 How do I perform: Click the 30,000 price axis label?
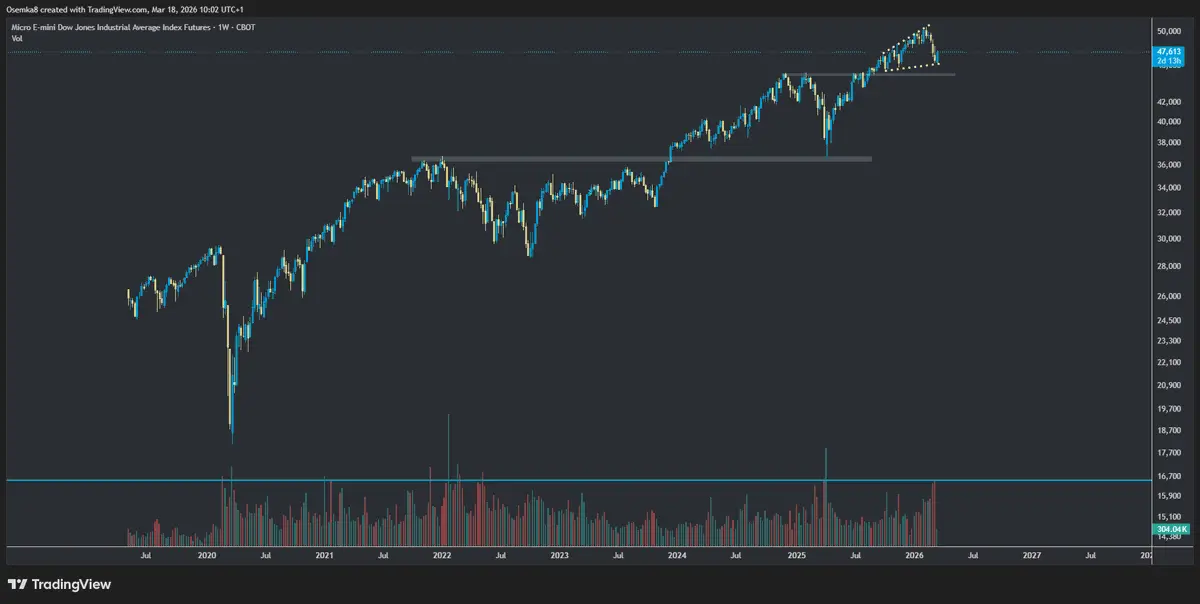click(x=1168, y=238)
